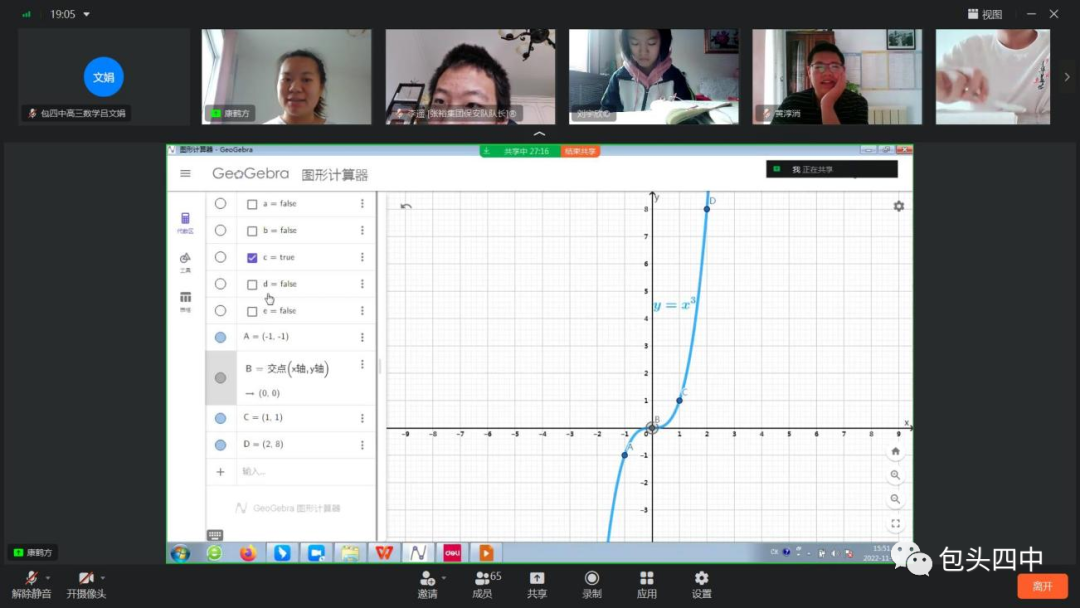The image size is (1080, 608).
Task: Click point A on the curve
Action: click(x=625, y=455)
